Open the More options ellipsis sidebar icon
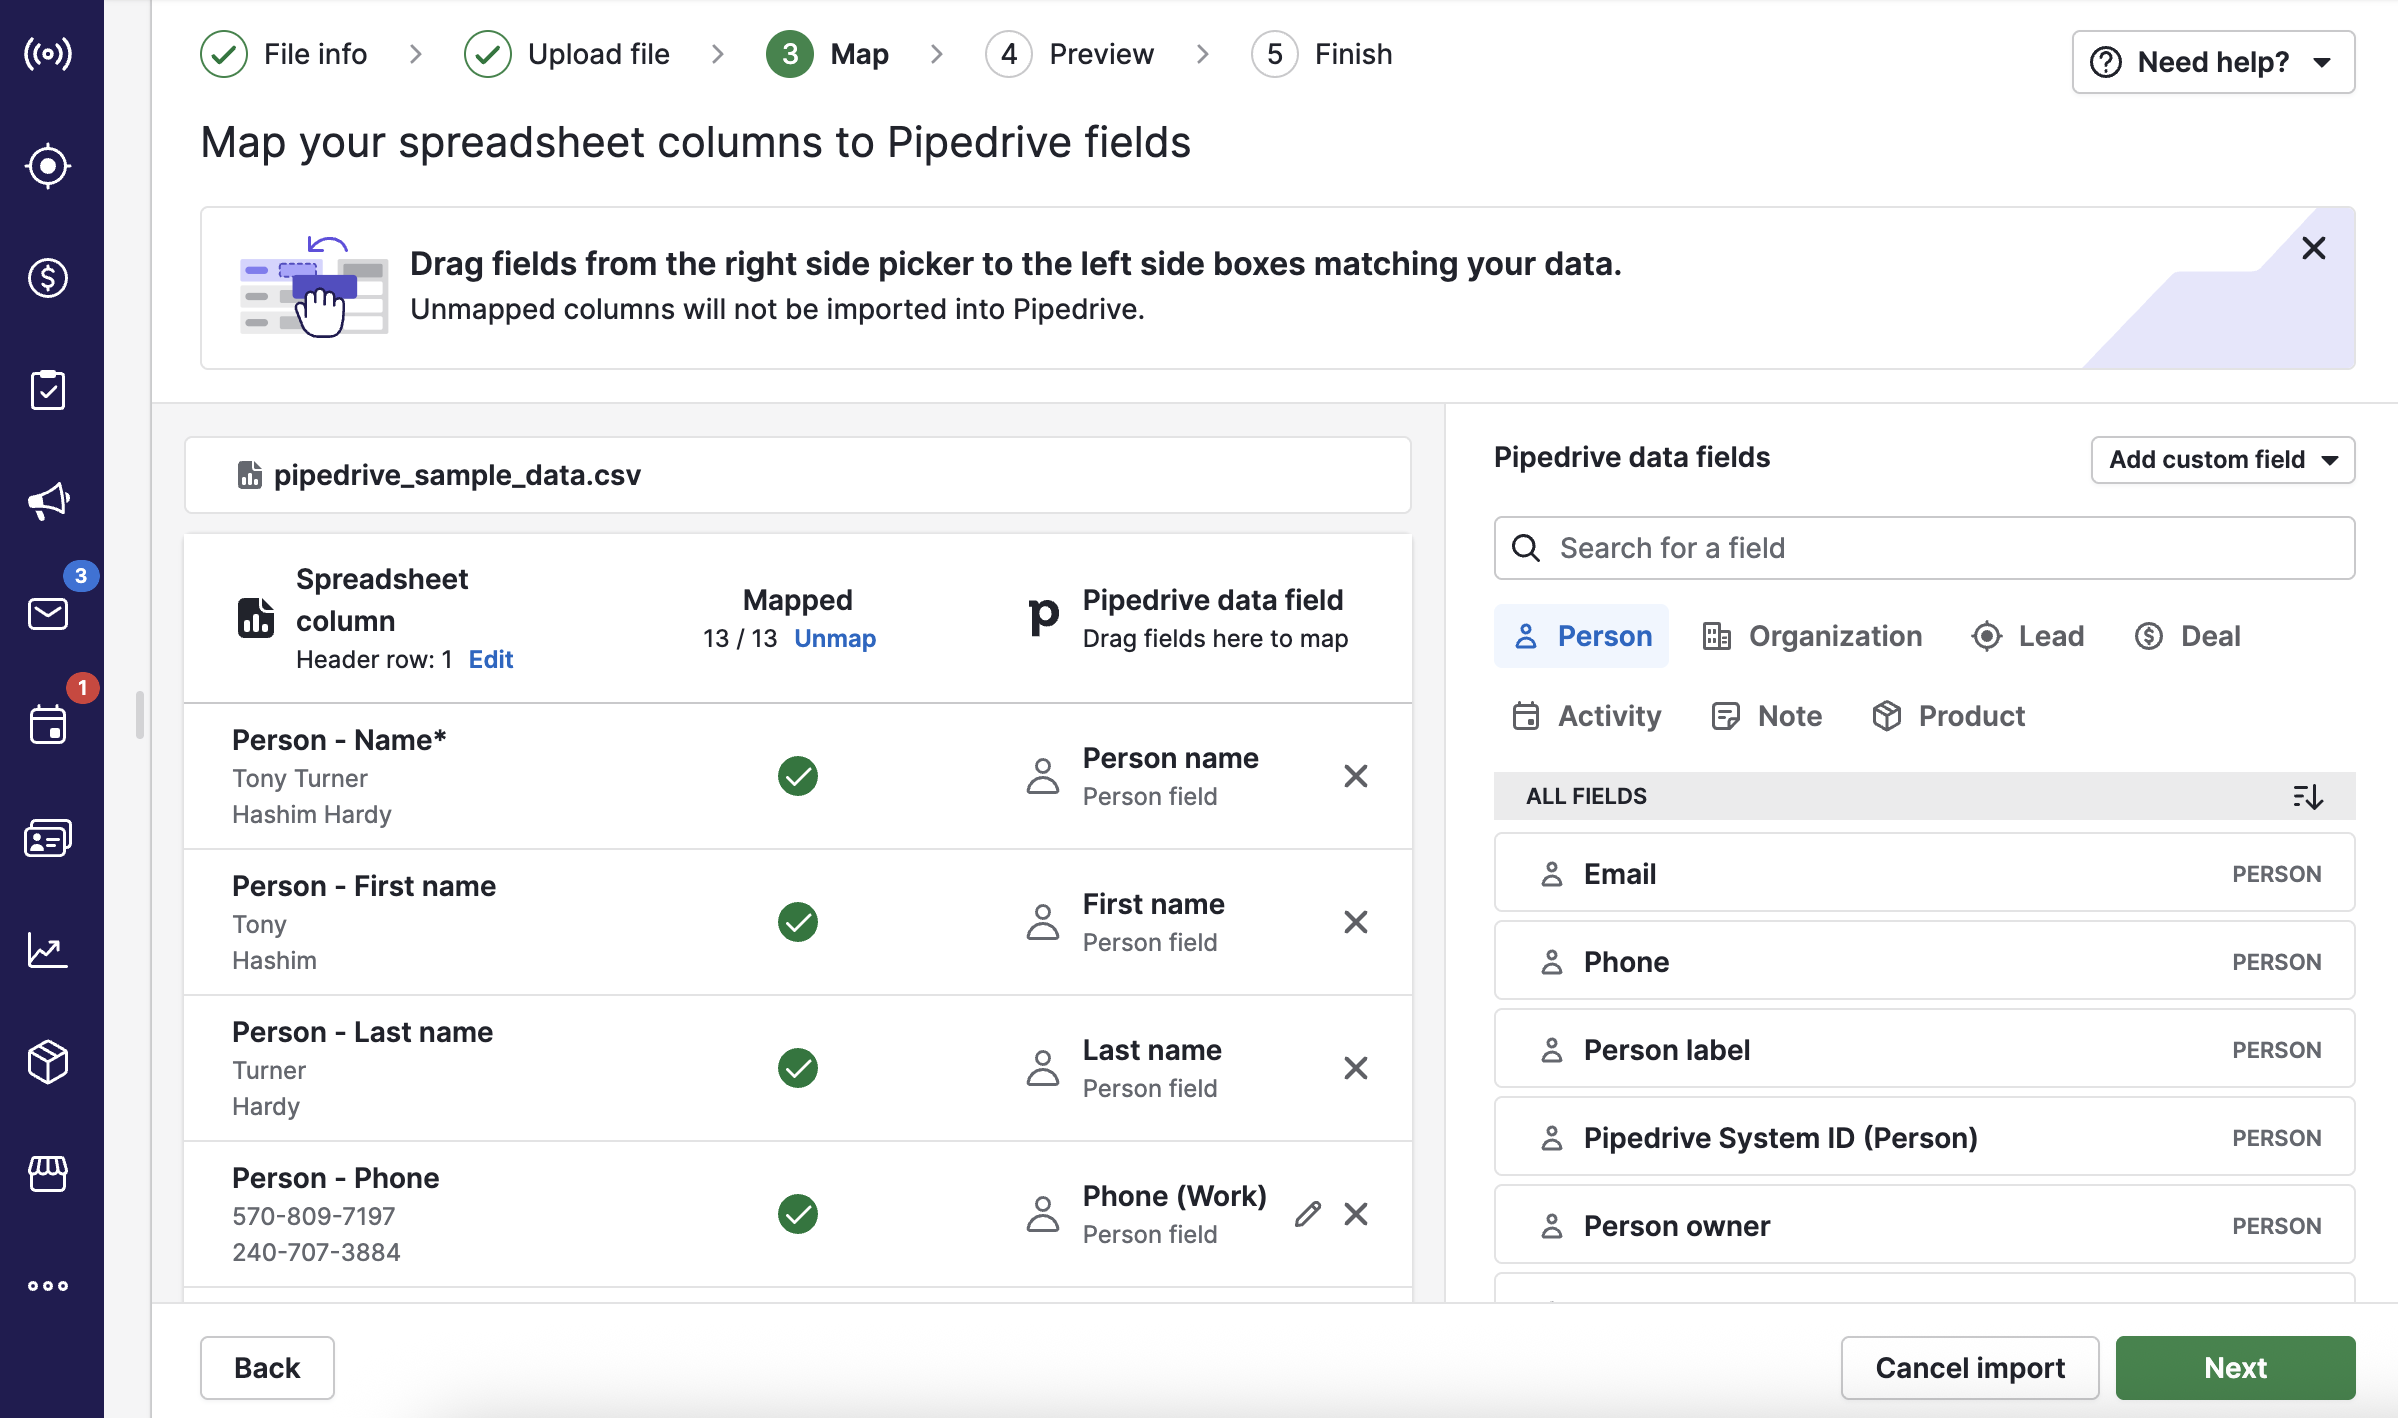The width and height of the screenshot is (2398, 1418). coord(48,1286)
